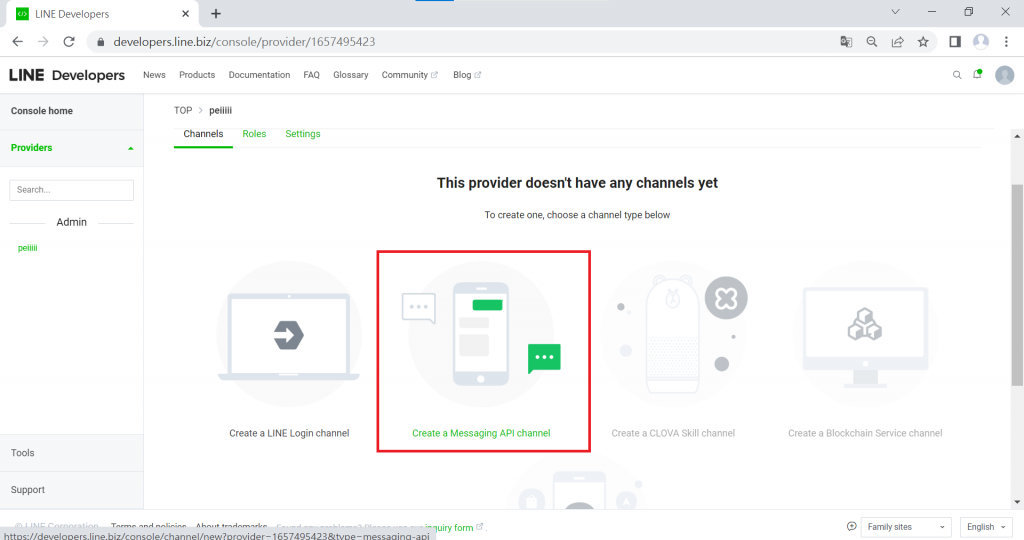Image resolution: width=1024 pixels, height=540 pixels.
Task: Switch to the Roles tab
Action: point(254,134)
